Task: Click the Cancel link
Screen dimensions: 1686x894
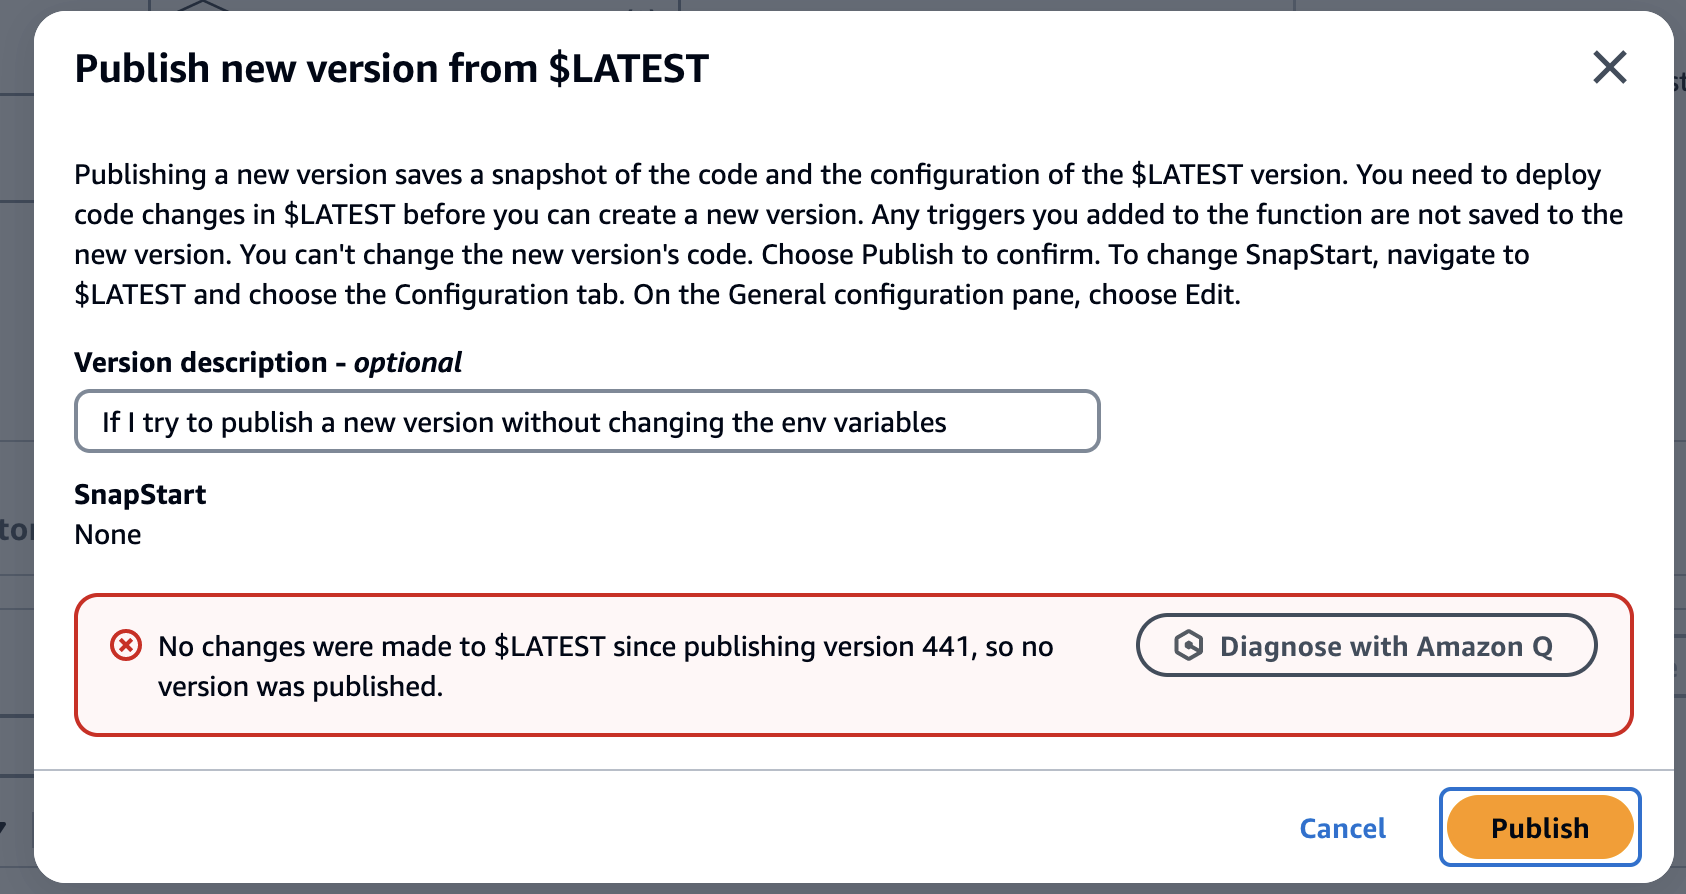Action: pos(1342,828)
